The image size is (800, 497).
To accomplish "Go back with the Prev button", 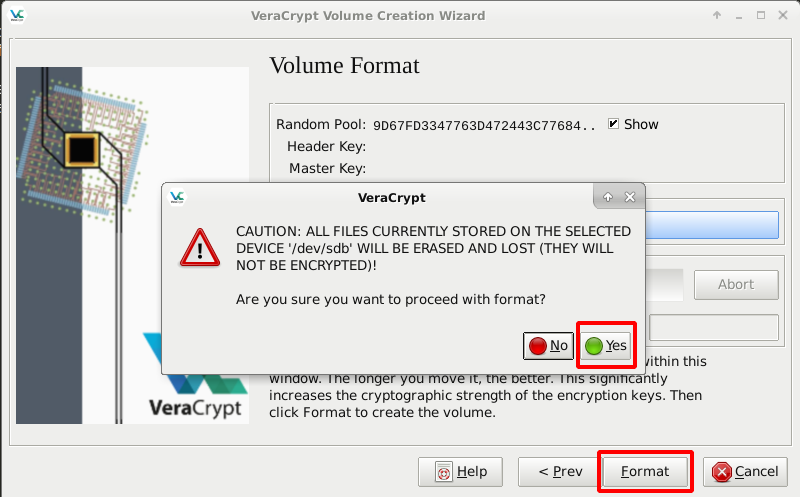I will click(x=560, y=471).
